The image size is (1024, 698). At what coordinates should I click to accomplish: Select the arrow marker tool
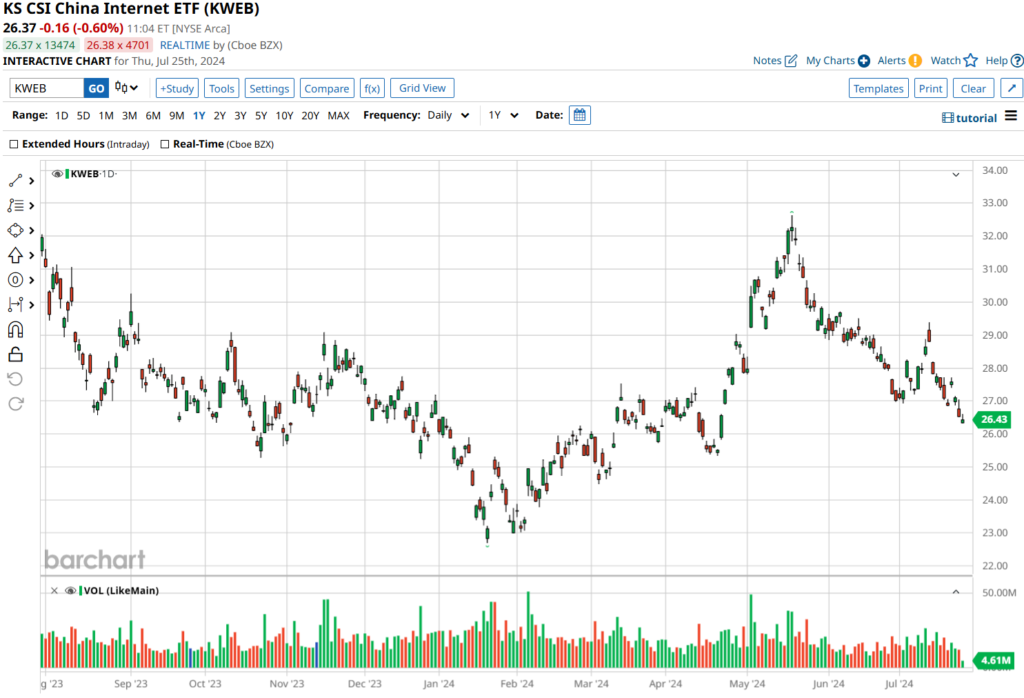[x=16, y=255]
